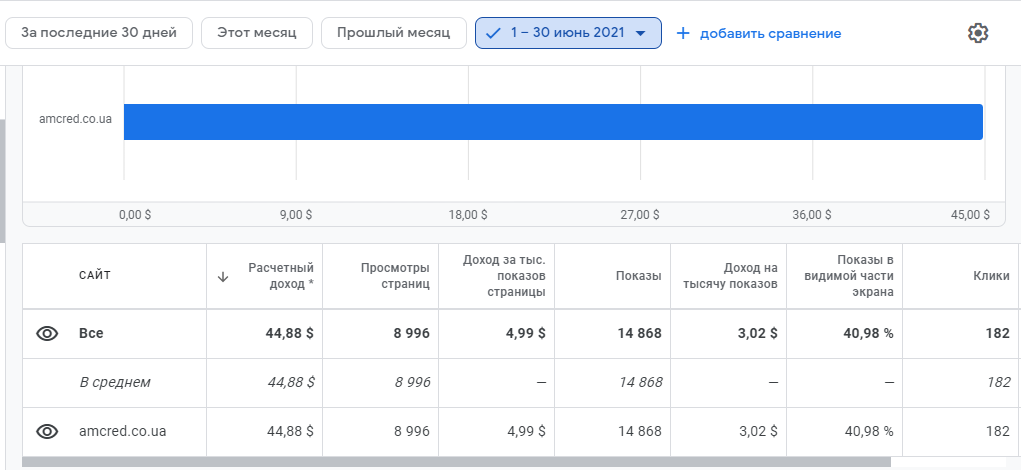The image size is (1021, 470).
Task: Click the bold 40,98 % viewability cell
Action: coord(869,333)
